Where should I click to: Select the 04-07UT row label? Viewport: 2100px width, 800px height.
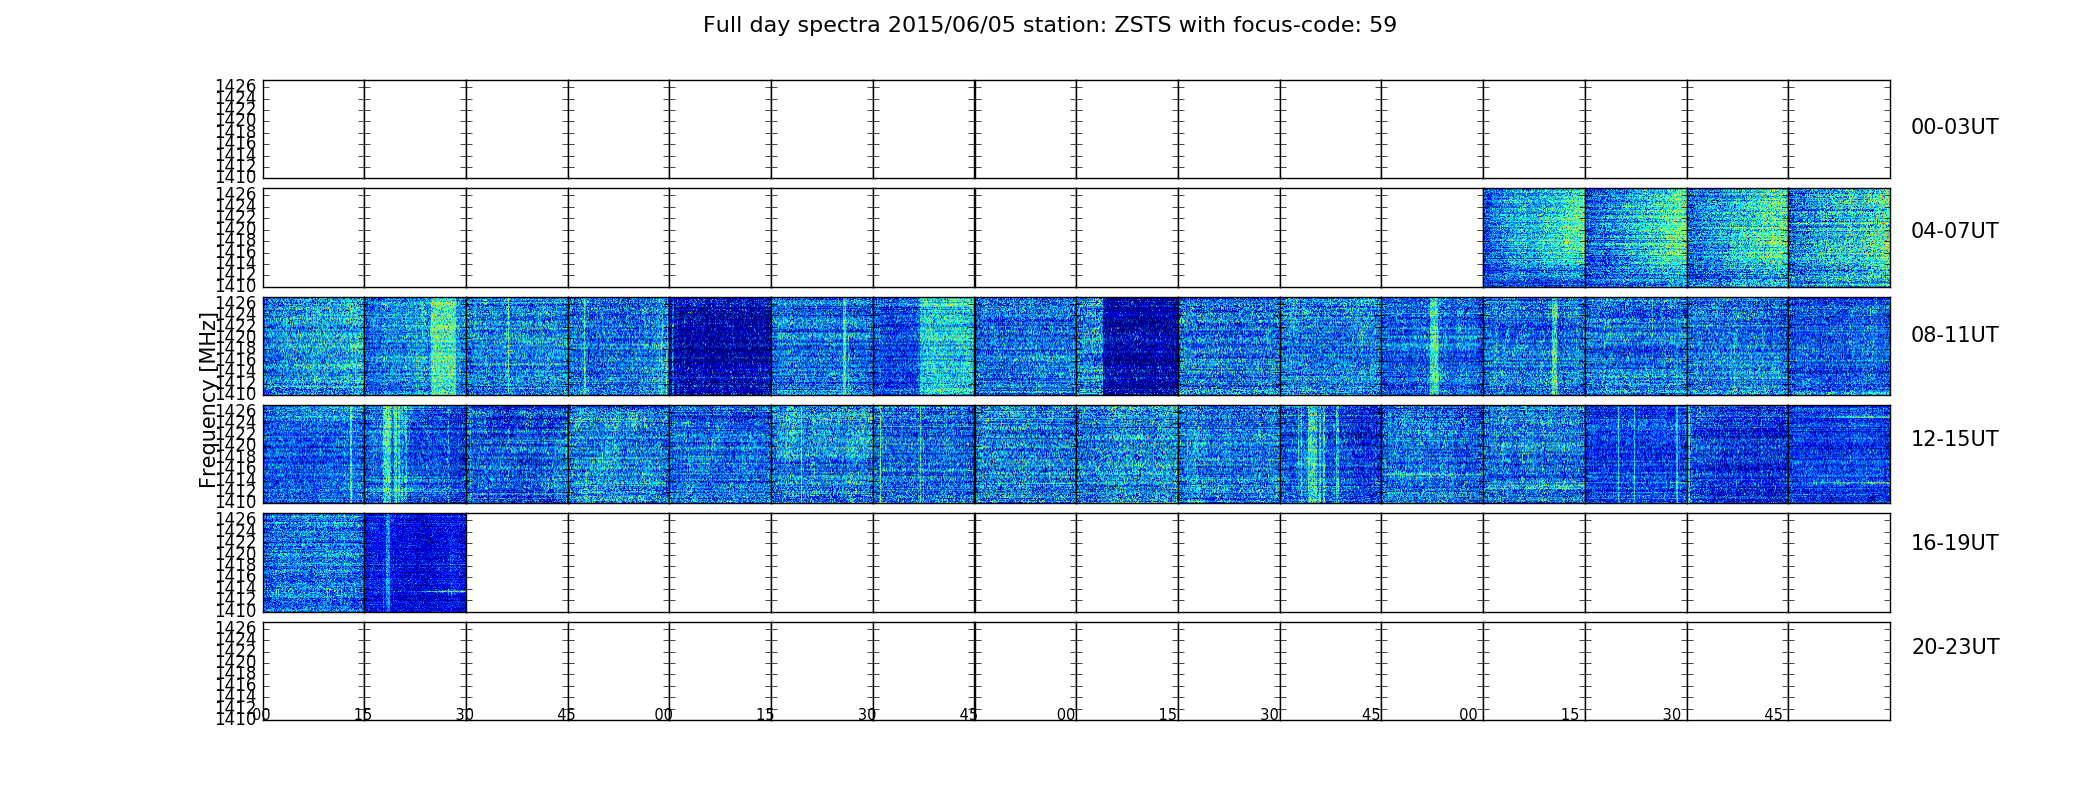pos(1954,231)
